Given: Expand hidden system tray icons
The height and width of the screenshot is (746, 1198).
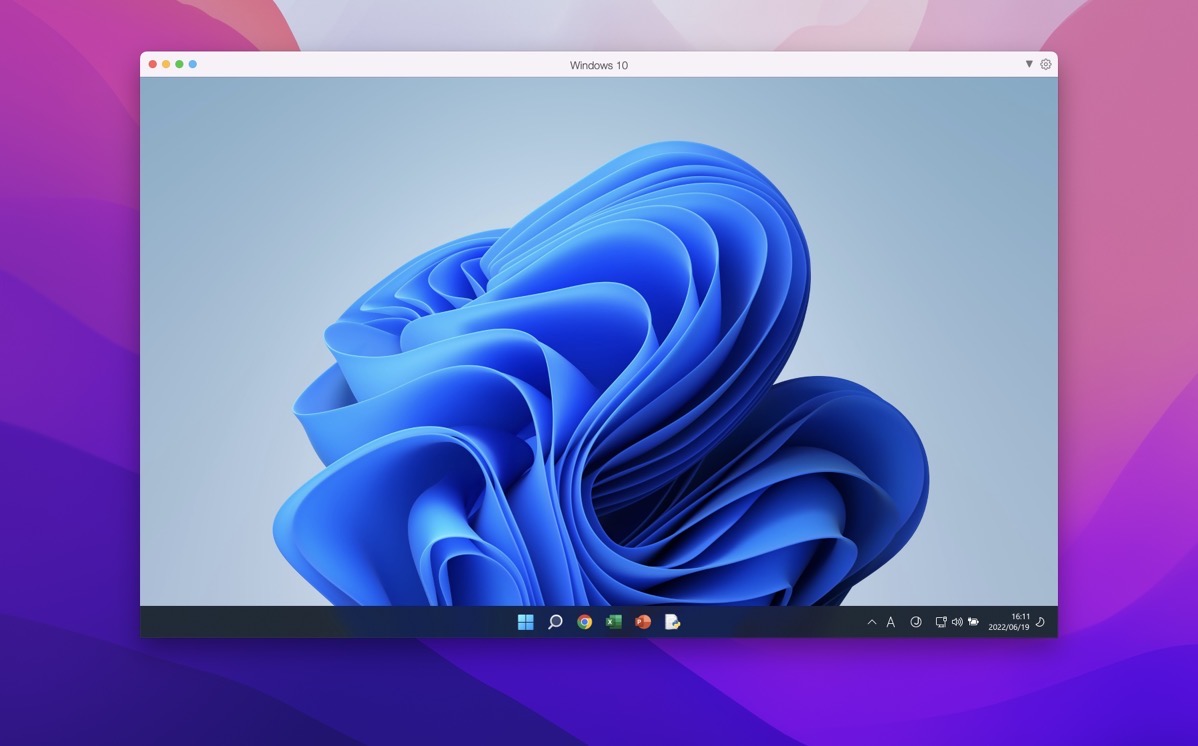Looking at the screenshot, I should pos(872,622).
